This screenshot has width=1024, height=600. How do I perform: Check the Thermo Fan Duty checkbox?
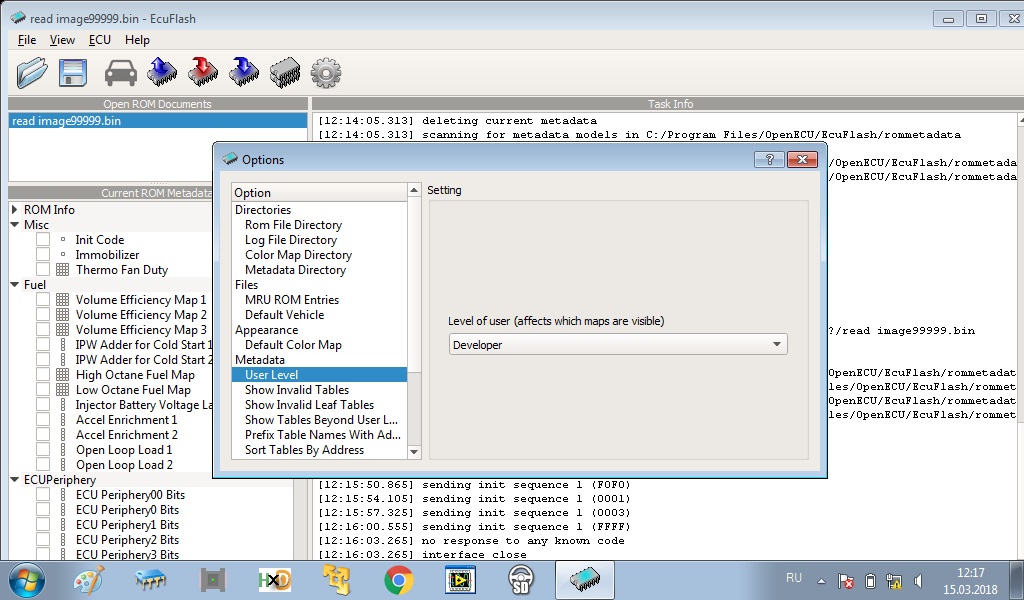coord(43,269)
